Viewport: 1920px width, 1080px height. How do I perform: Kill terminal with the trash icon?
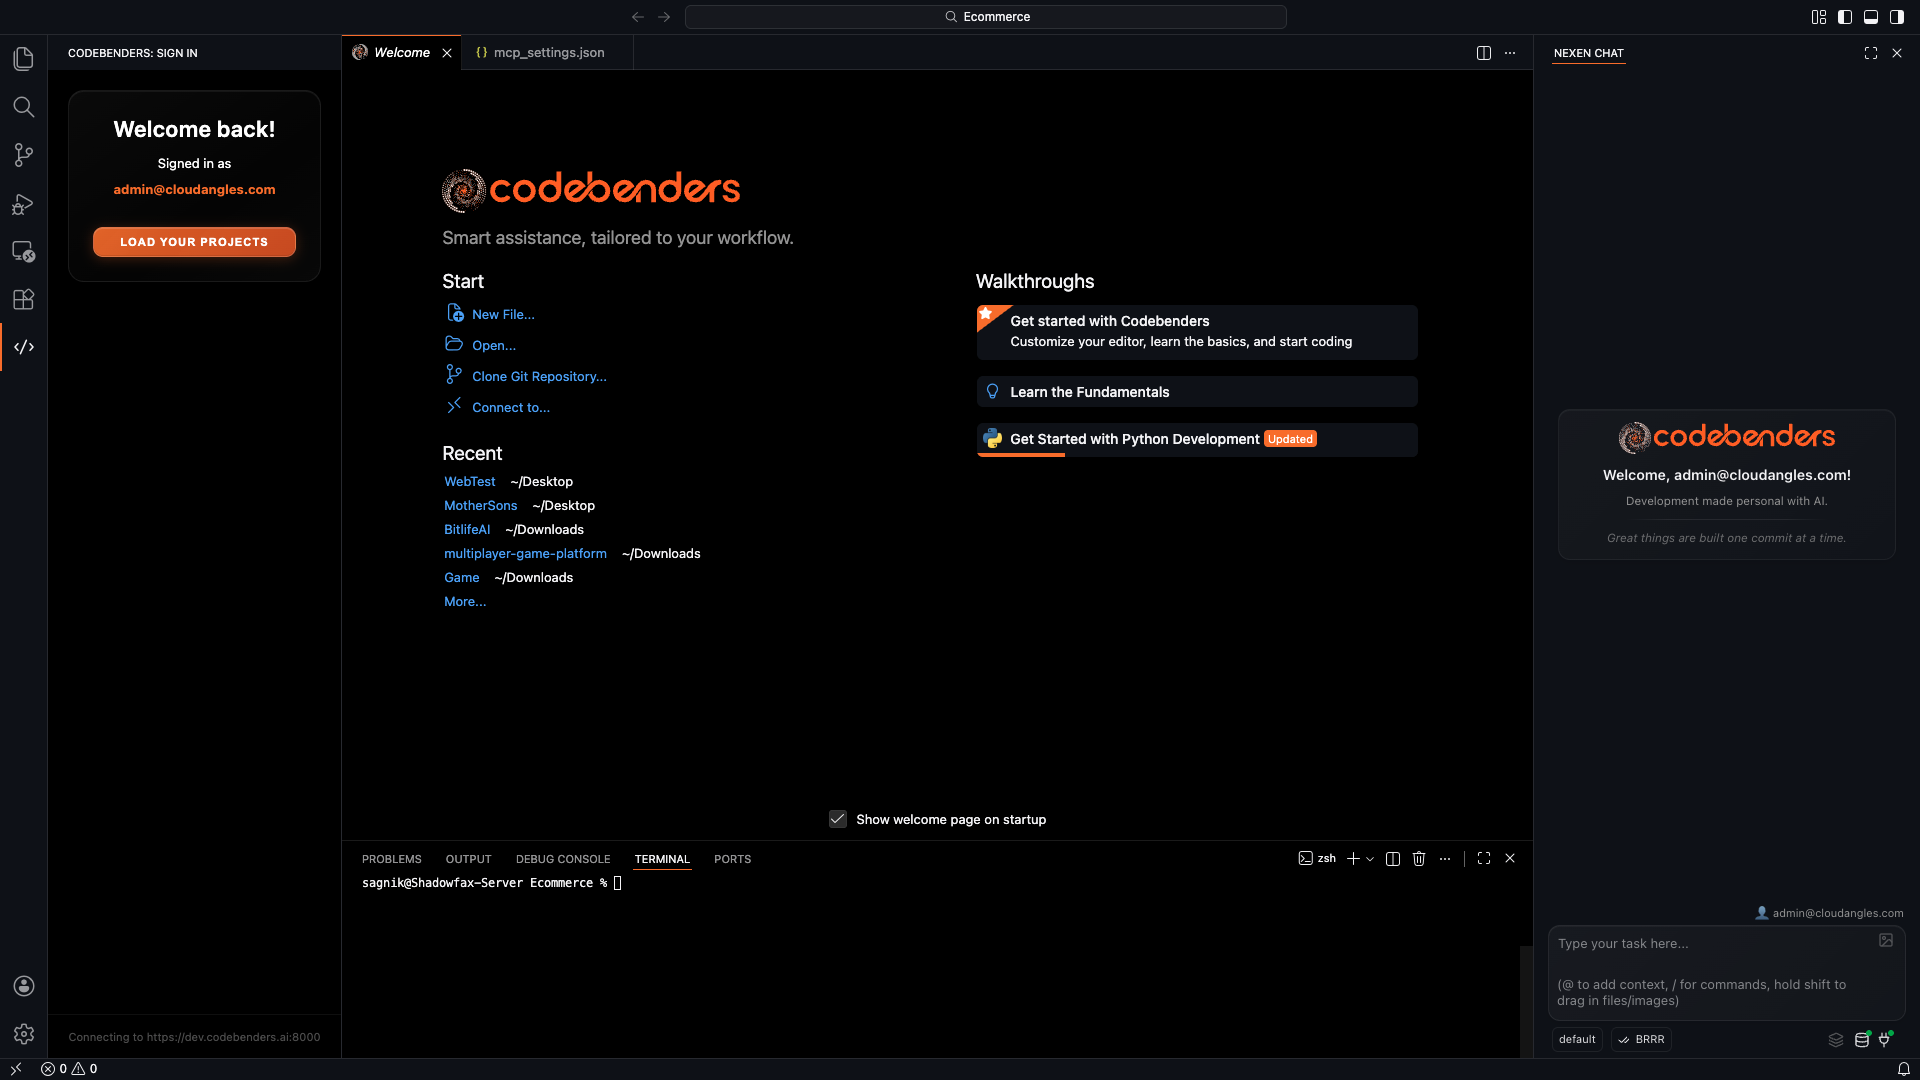tap(1418, 859)
